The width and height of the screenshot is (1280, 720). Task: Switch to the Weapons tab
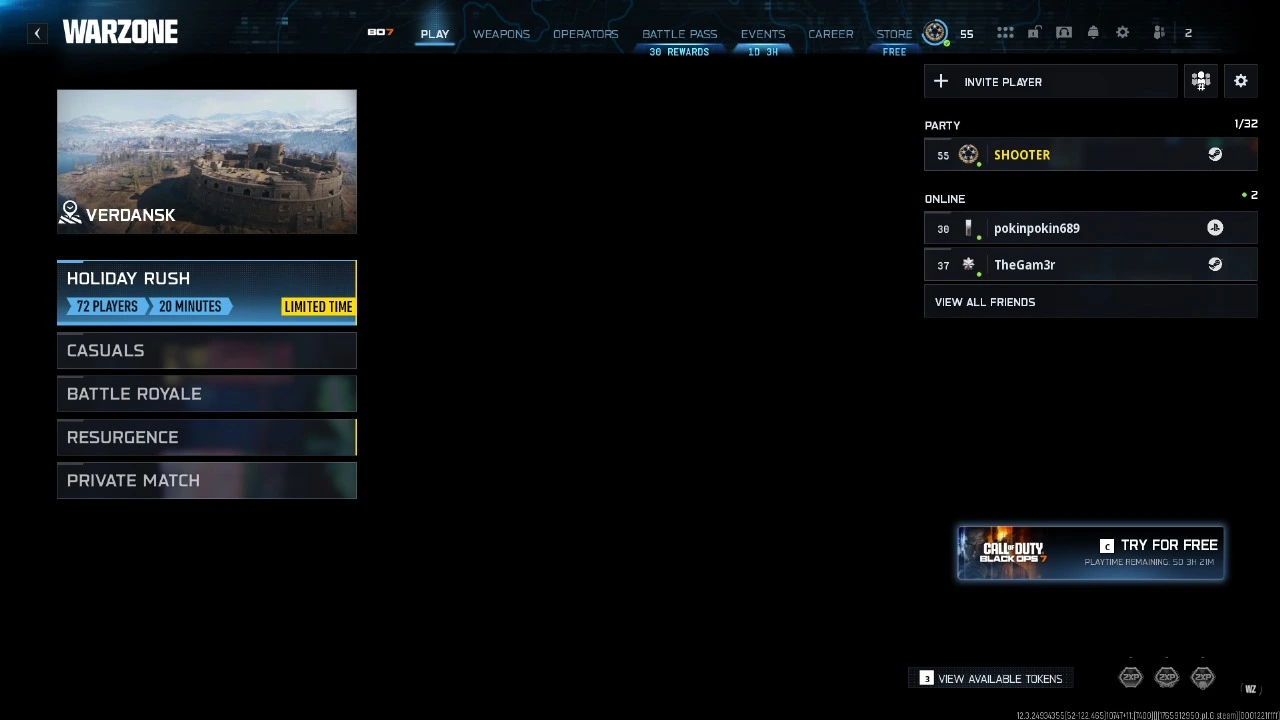[501, 34]
